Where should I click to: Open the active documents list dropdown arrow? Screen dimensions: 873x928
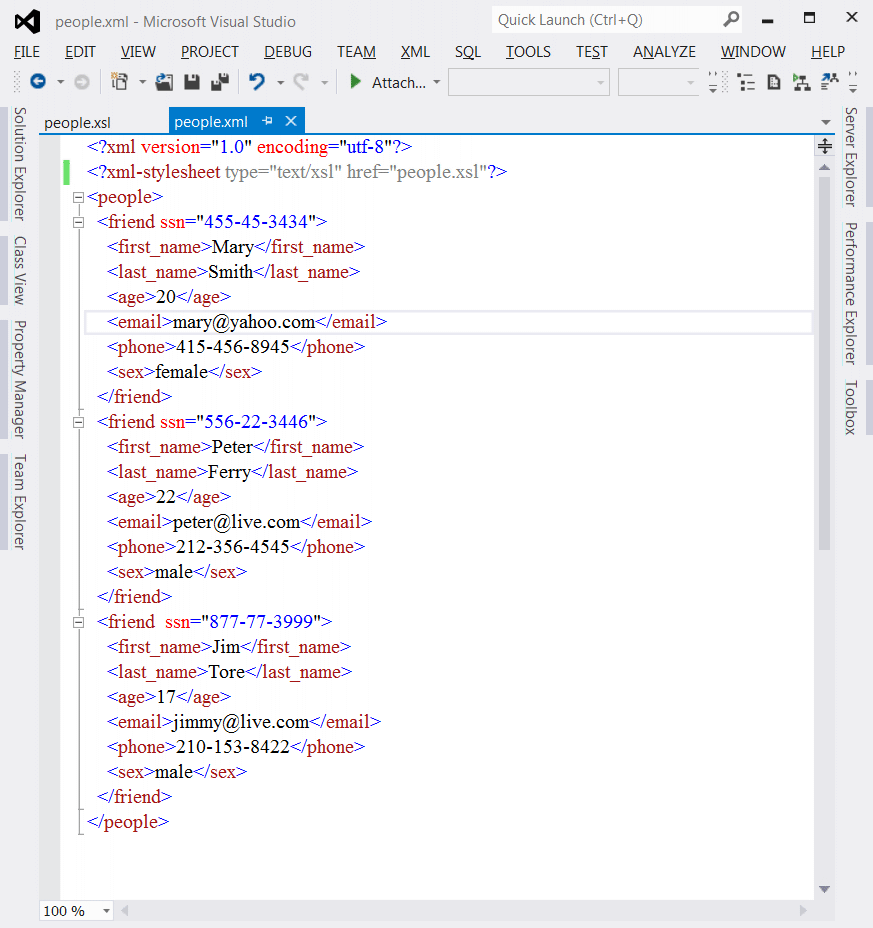pos(826,122)
